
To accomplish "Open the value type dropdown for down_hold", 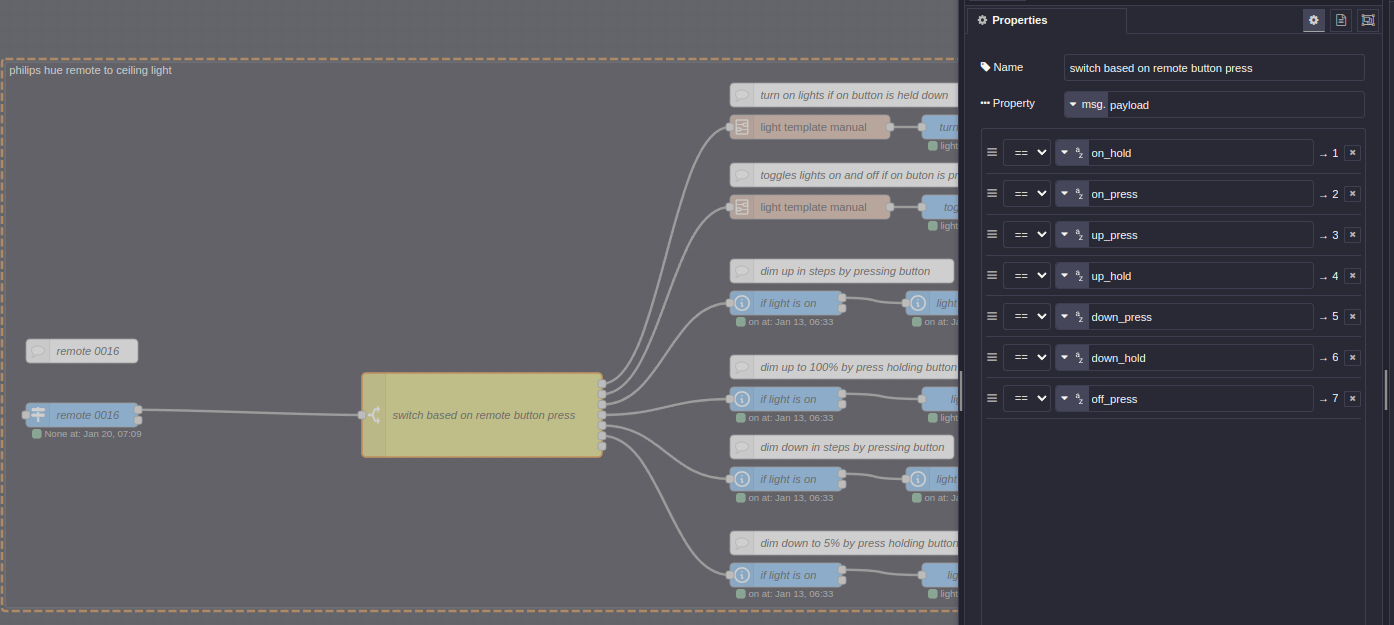I will pos(1071,358).
